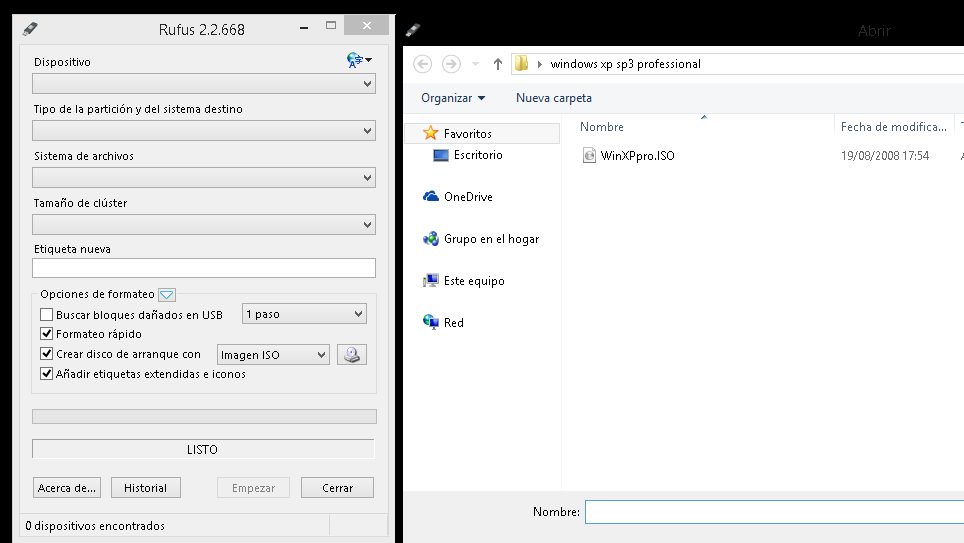Click the Este equipo computer icon

coord(430,280)
